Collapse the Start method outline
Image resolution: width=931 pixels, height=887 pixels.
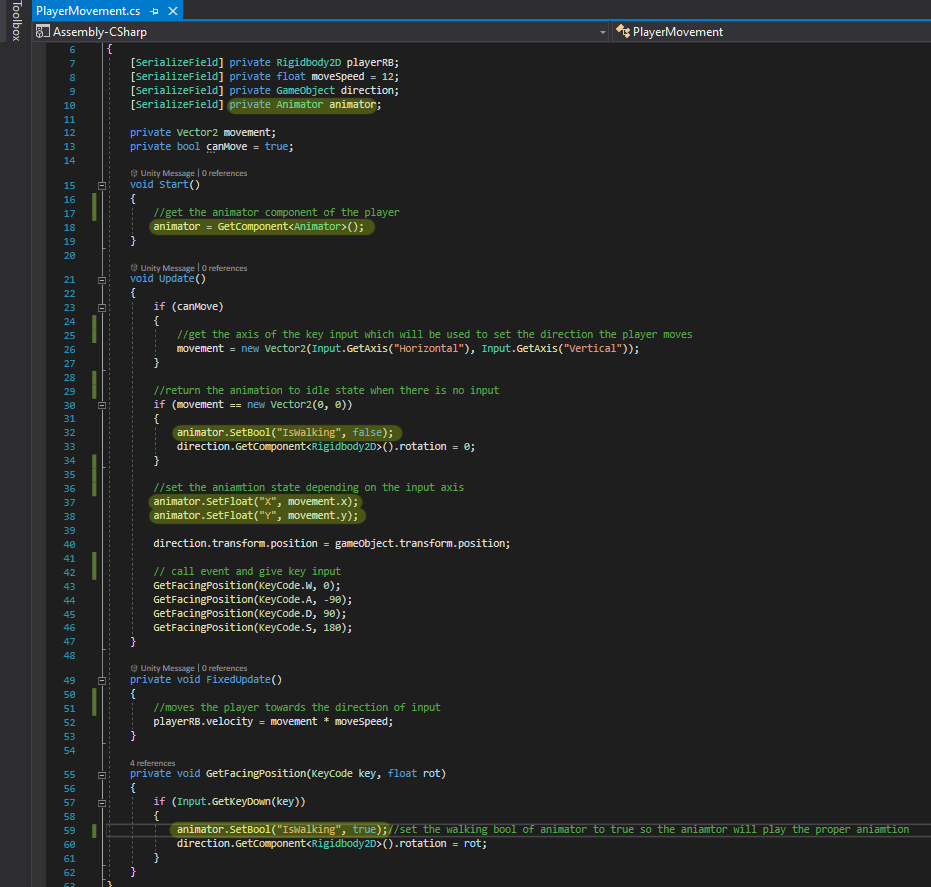coord(102,185)
